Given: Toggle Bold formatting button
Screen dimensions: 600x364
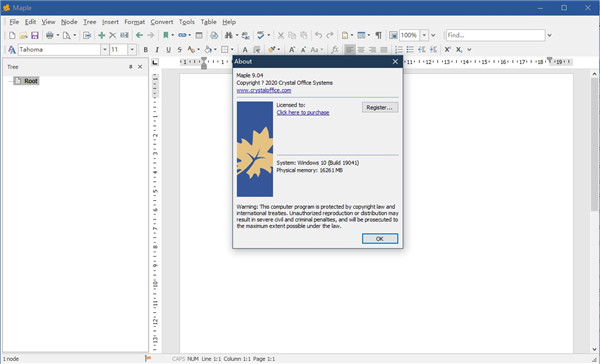Looking at the screenshot, I should pyautogui.click(x=145, y=49).
